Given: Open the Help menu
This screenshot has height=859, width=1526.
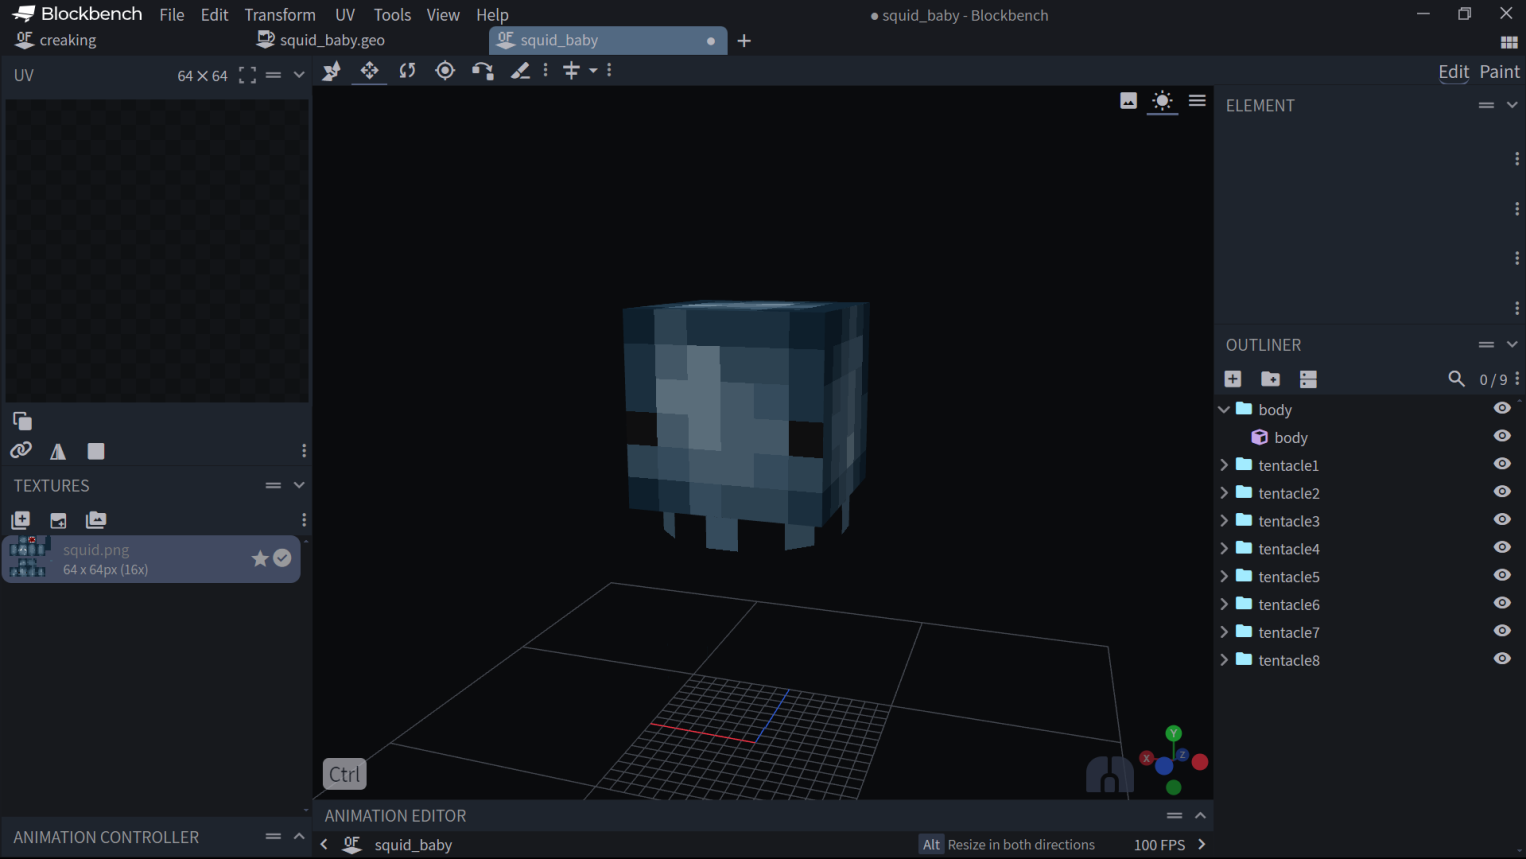Looking at the screenshot, I should (492, 15).
